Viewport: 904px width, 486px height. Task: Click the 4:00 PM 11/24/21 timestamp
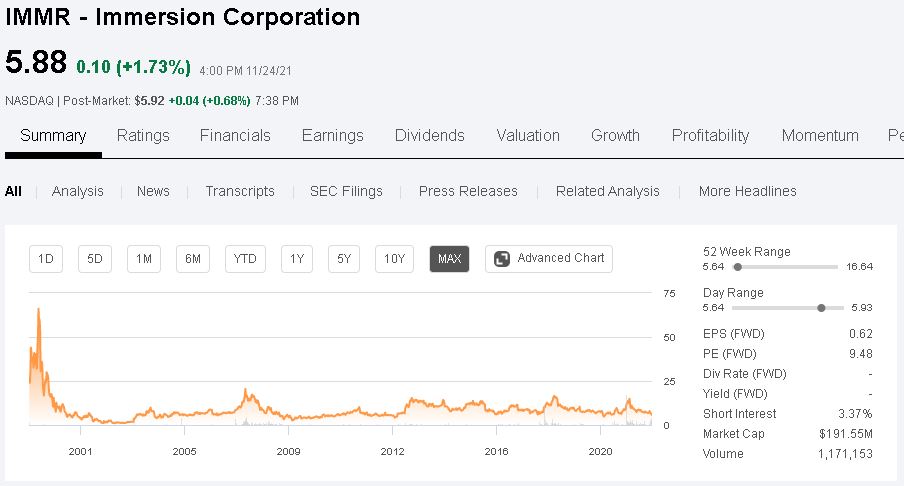point(246,71)
